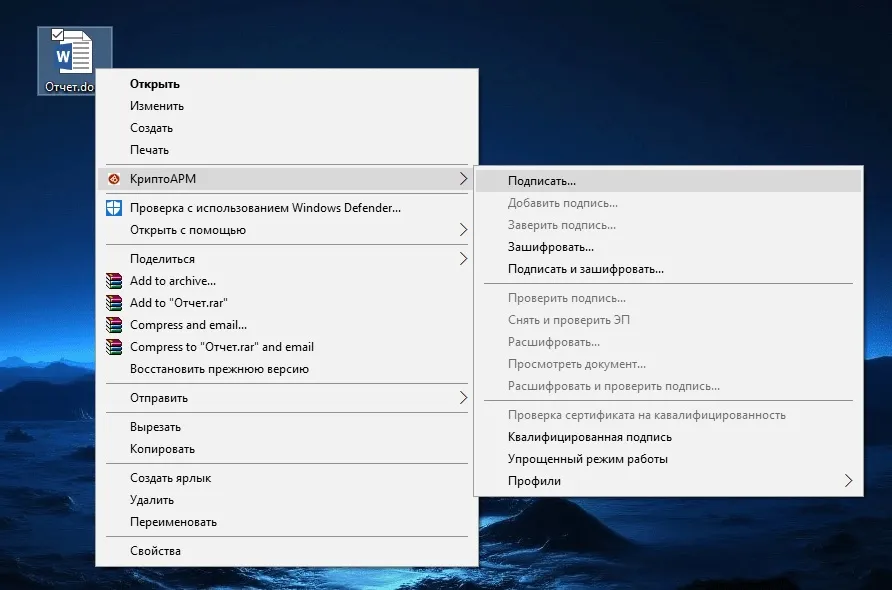Click the WinRAR icon beside "Compress and email..."
This screenshot has height=590, width=892.
click(116, 325)
